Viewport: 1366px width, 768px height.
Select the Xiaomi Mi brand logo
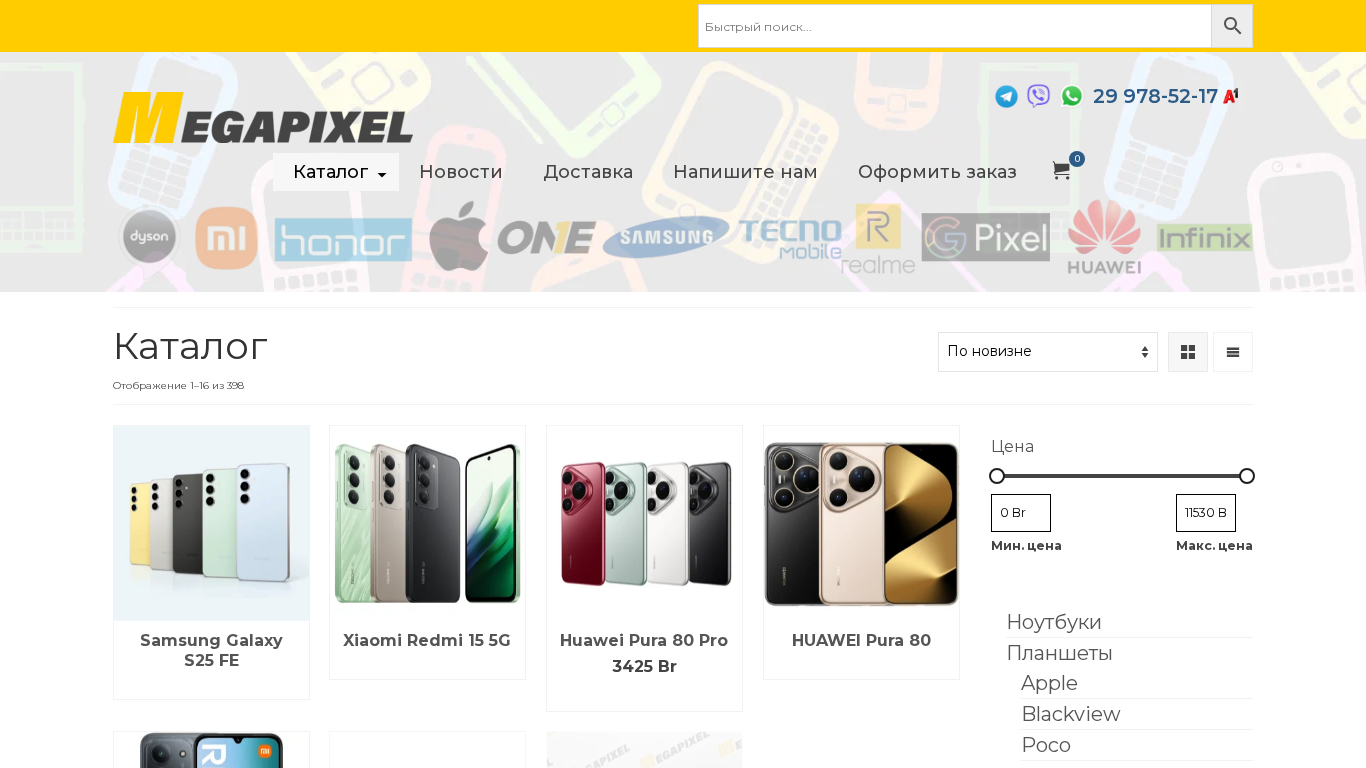click(226, 238)
